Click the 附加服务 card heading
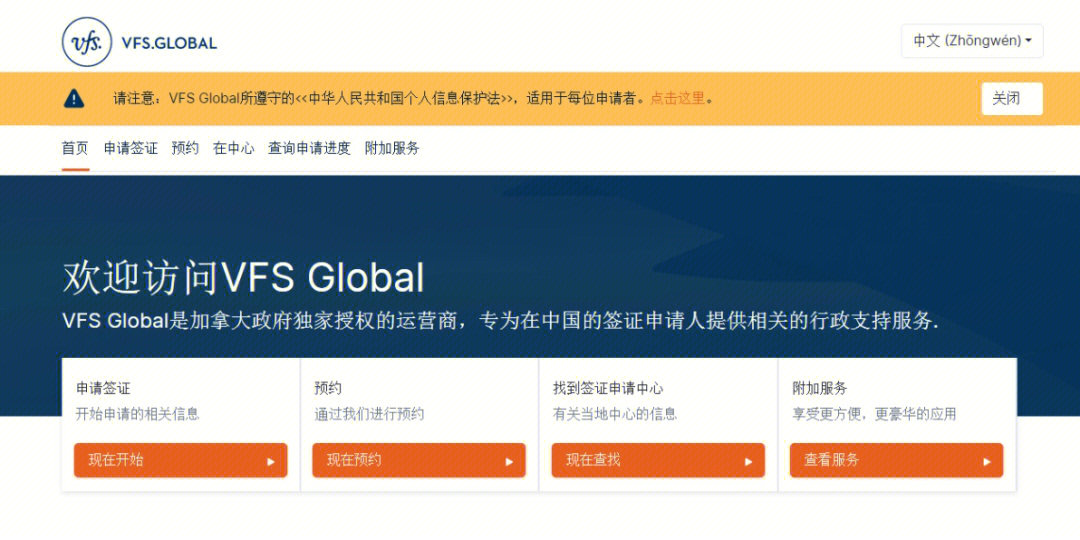The image size is (1080, 540). 820,388
